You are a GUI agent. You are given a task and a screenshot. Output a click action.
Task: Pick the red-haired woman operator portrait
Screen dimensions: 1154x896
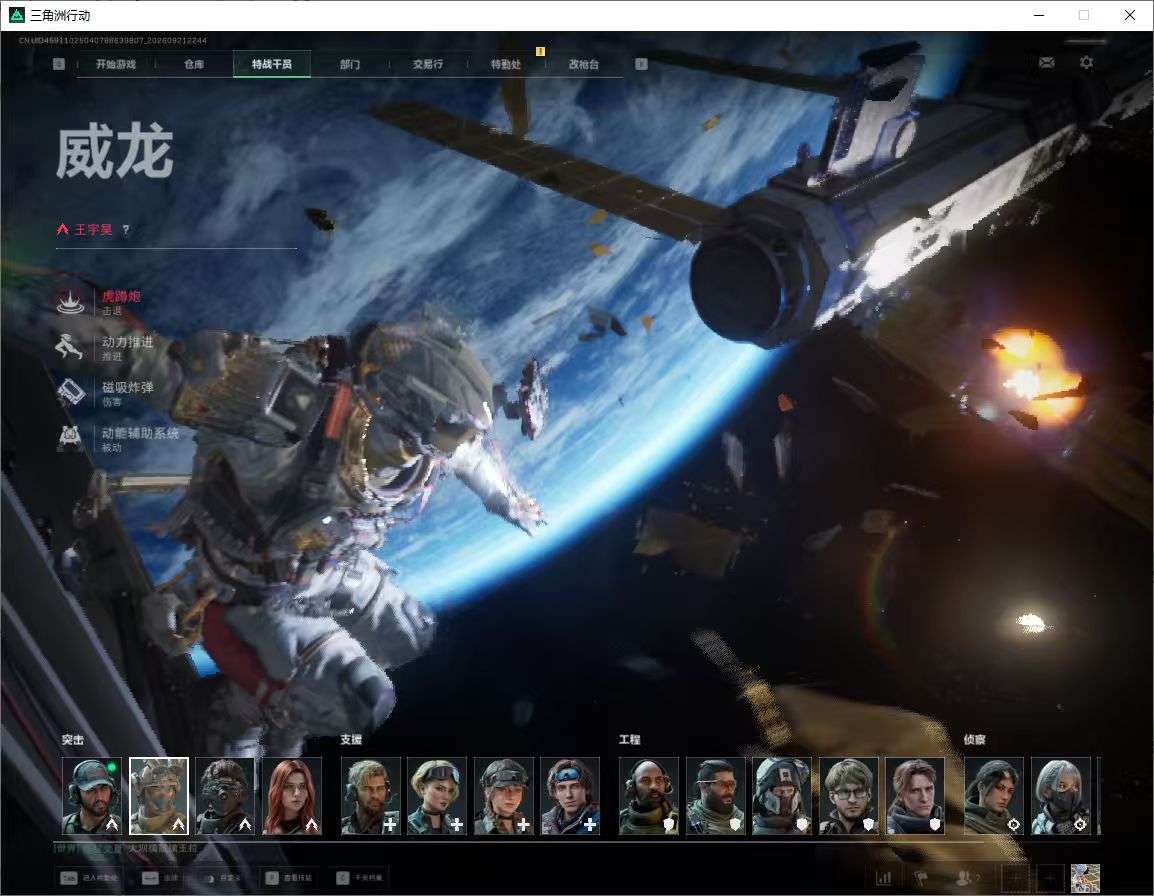(x=292, y=796)
